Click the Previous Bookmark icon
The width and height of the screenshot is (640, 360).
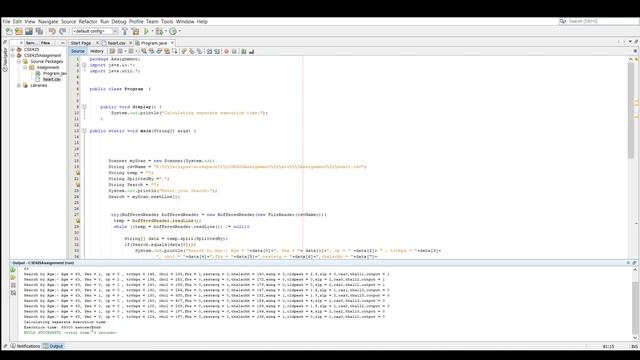coord(184,51)
